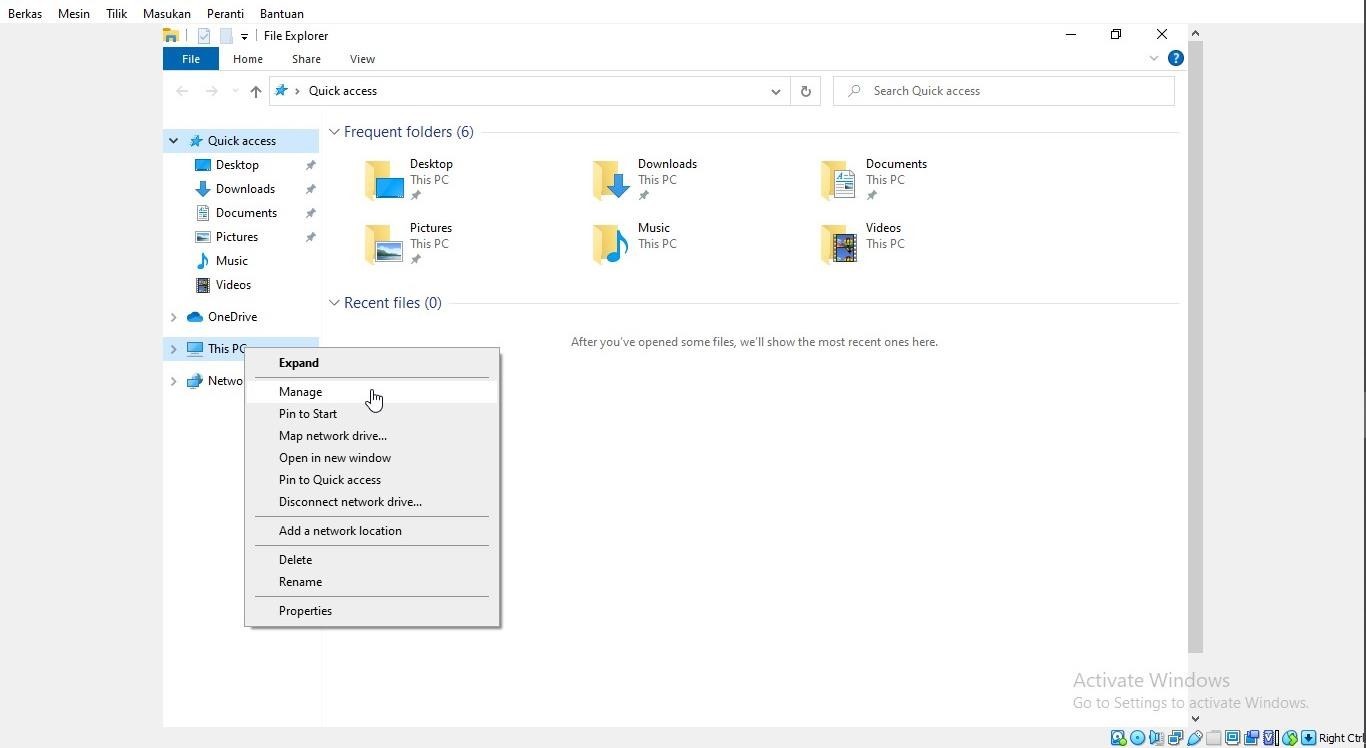This screenshot has height=748, width=1366.
Task: Open the Peranti menu
Action: 225,13
